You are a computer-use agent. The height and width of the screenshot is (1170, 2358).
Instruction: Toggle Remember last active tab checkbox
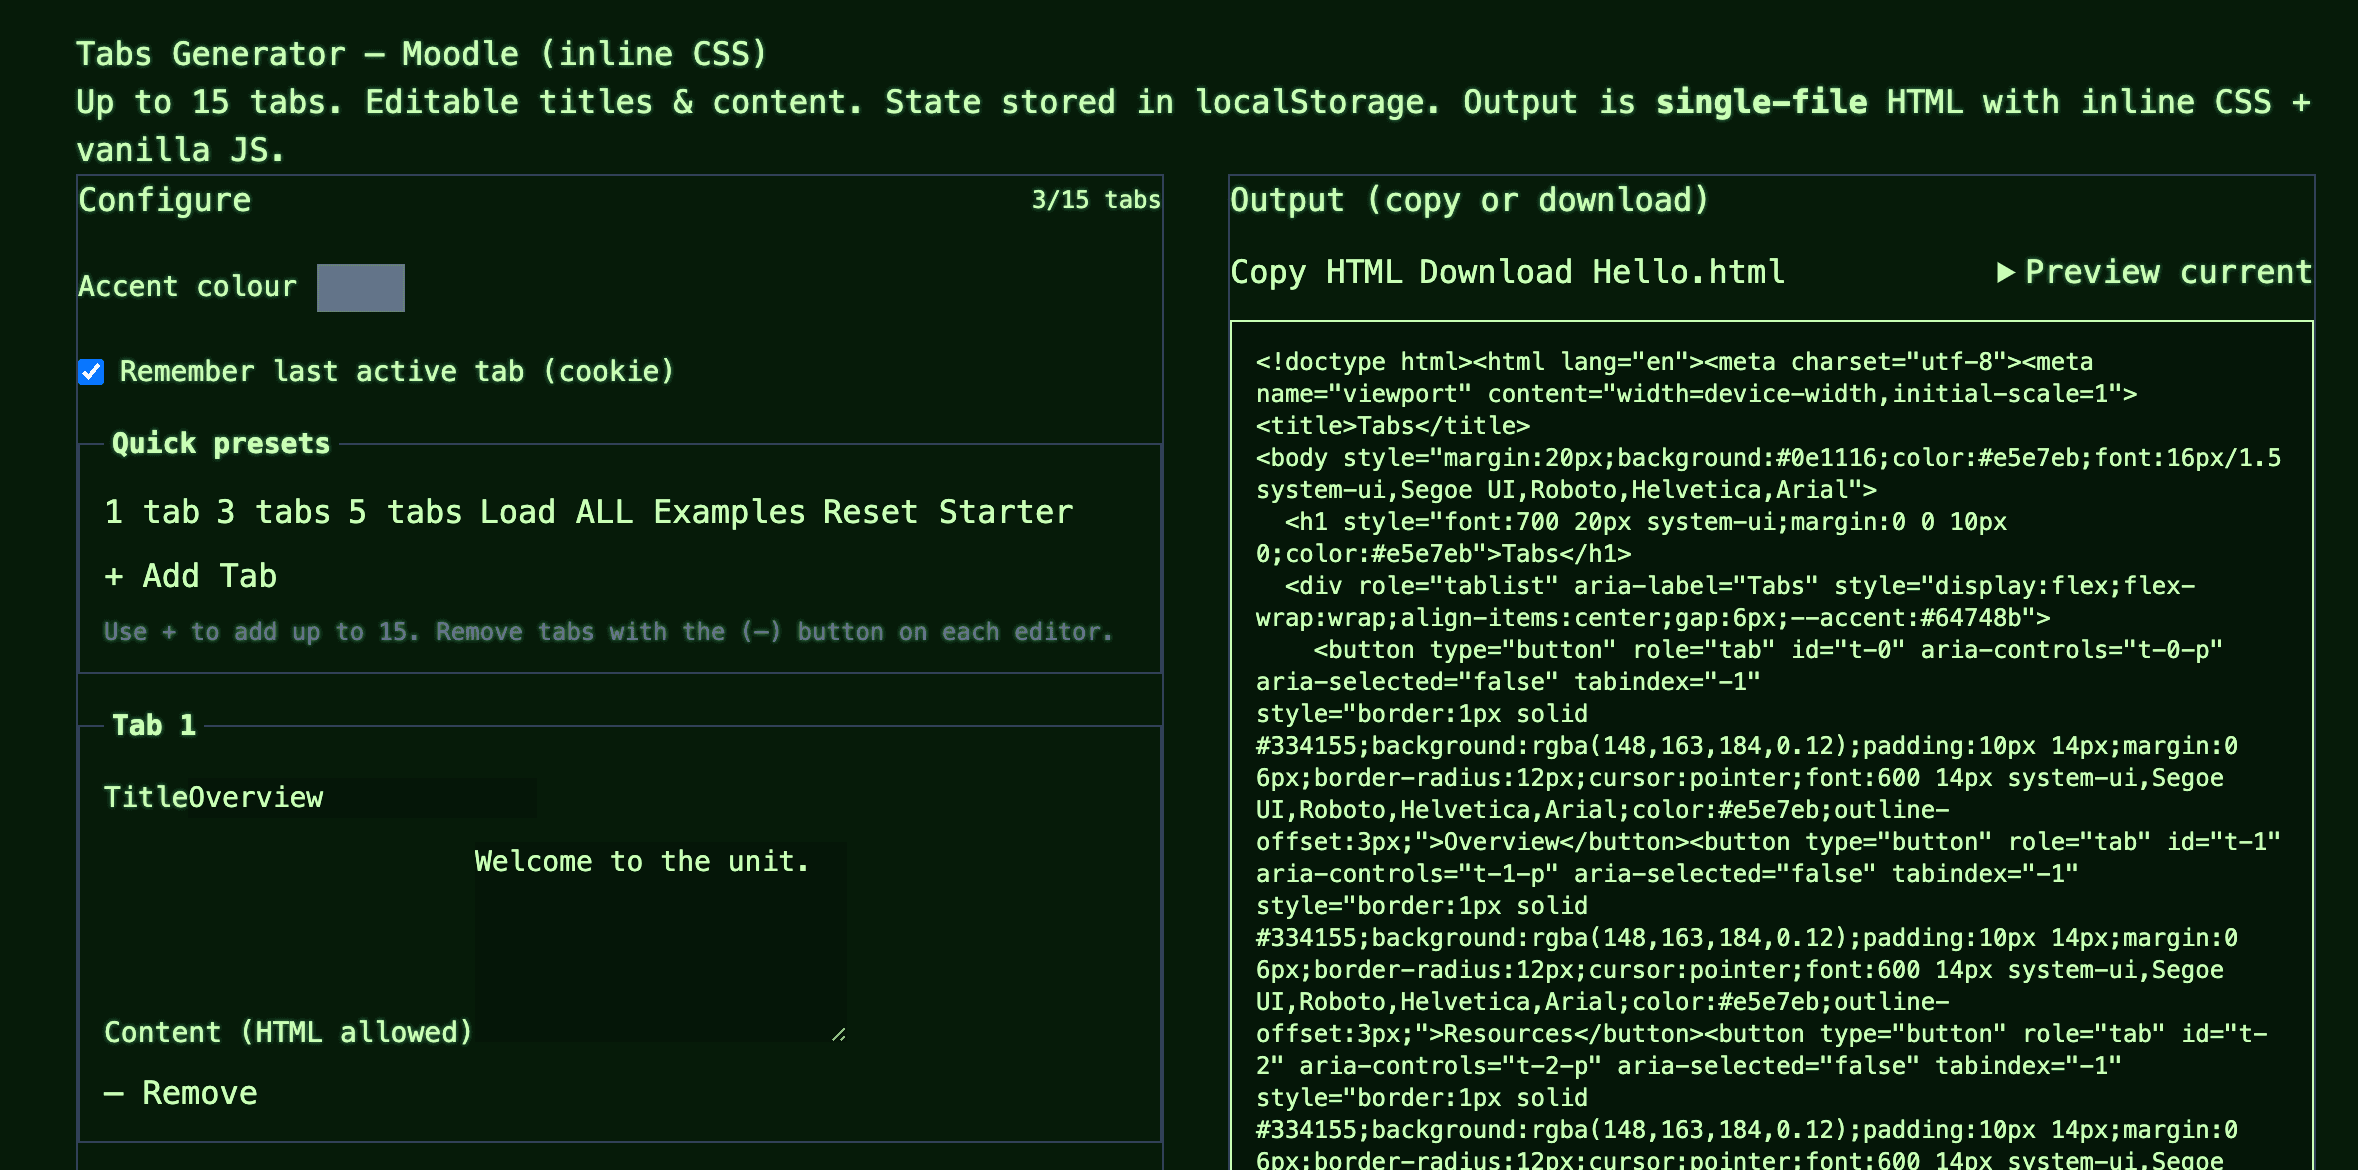(x=91, y=372)
